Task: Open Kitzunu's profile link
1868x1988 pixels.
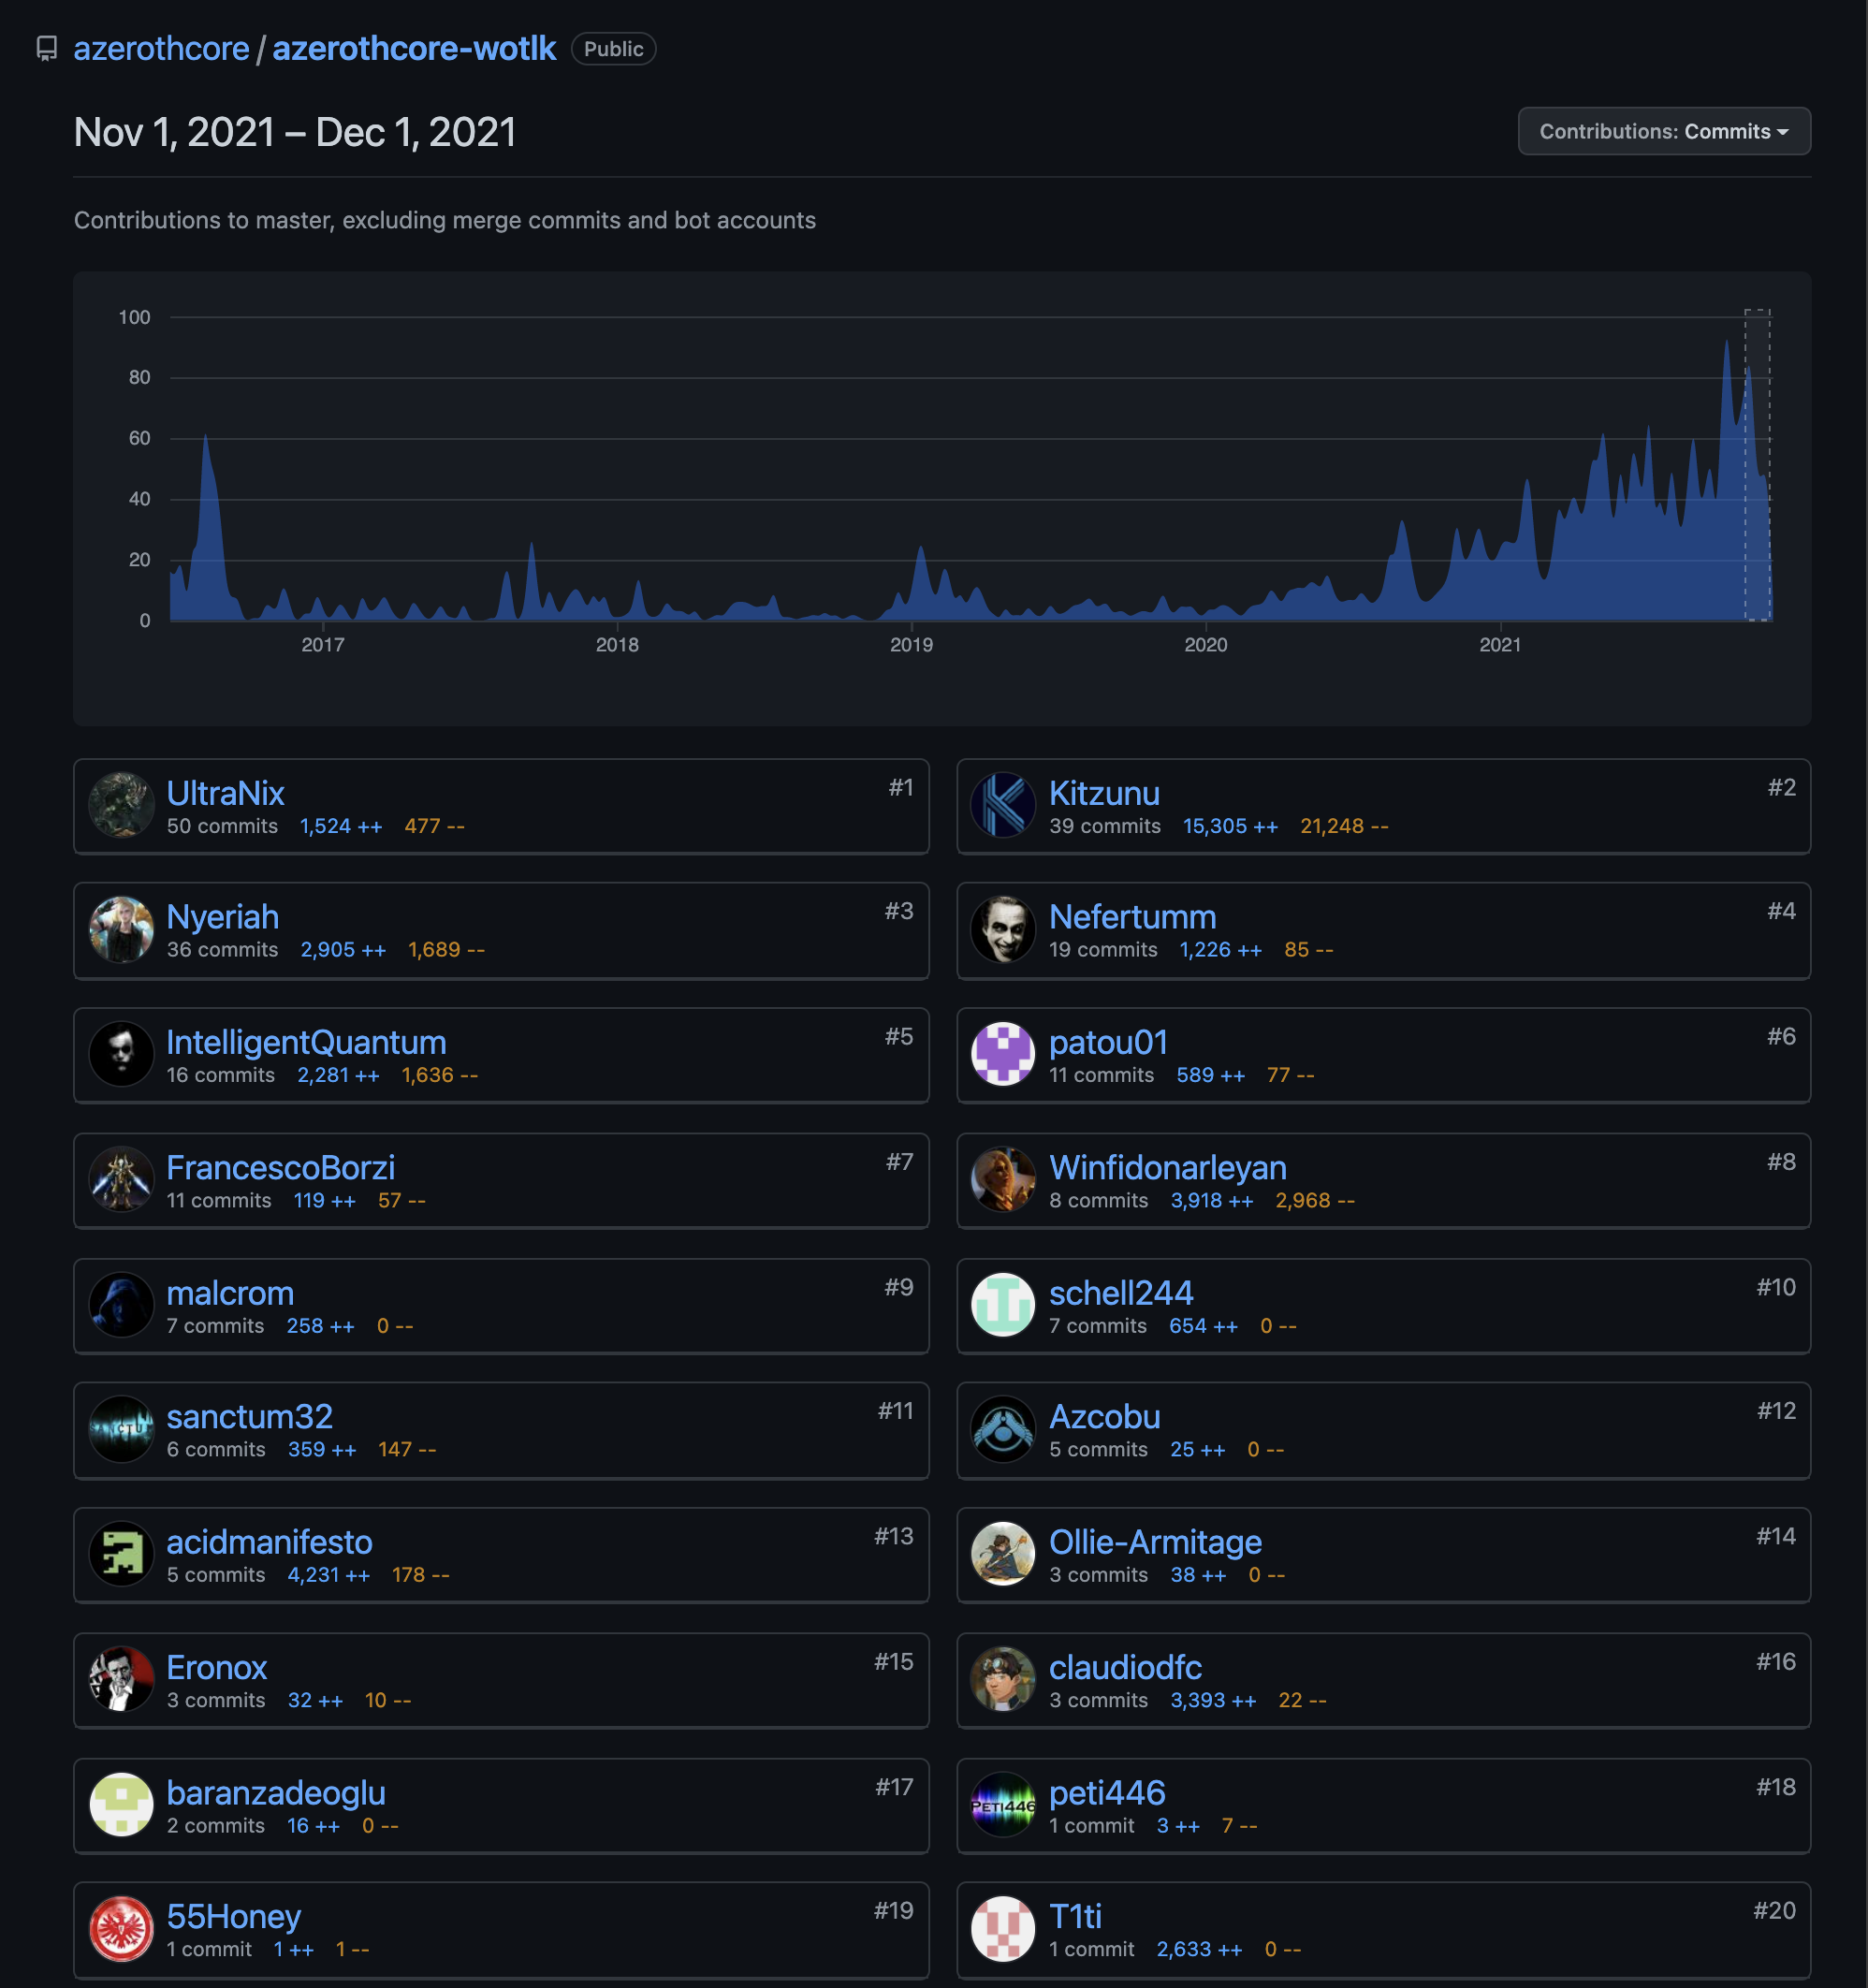Action: [1104, 793]
